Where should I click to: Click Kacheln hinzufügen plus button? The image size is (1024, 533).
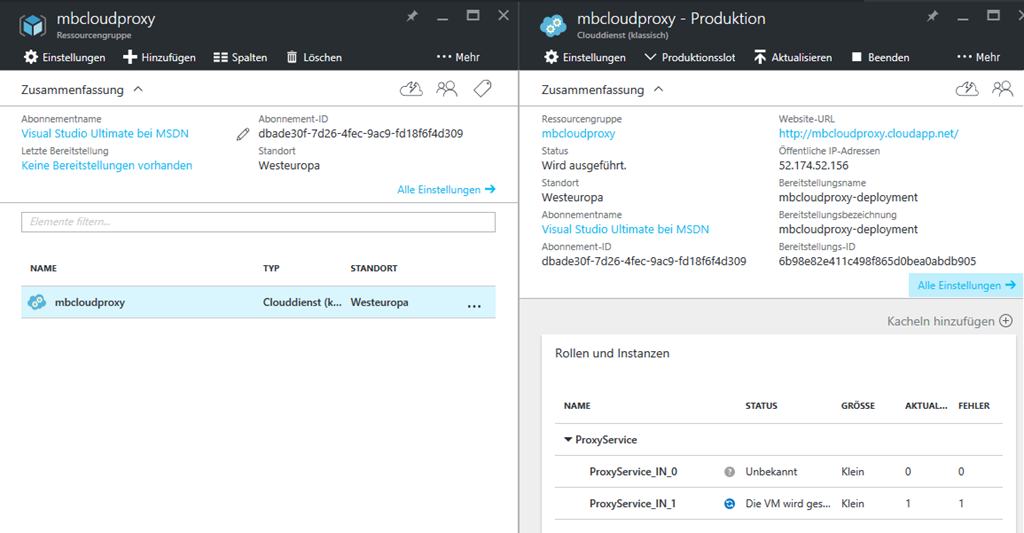click(x=1006, y=321)
